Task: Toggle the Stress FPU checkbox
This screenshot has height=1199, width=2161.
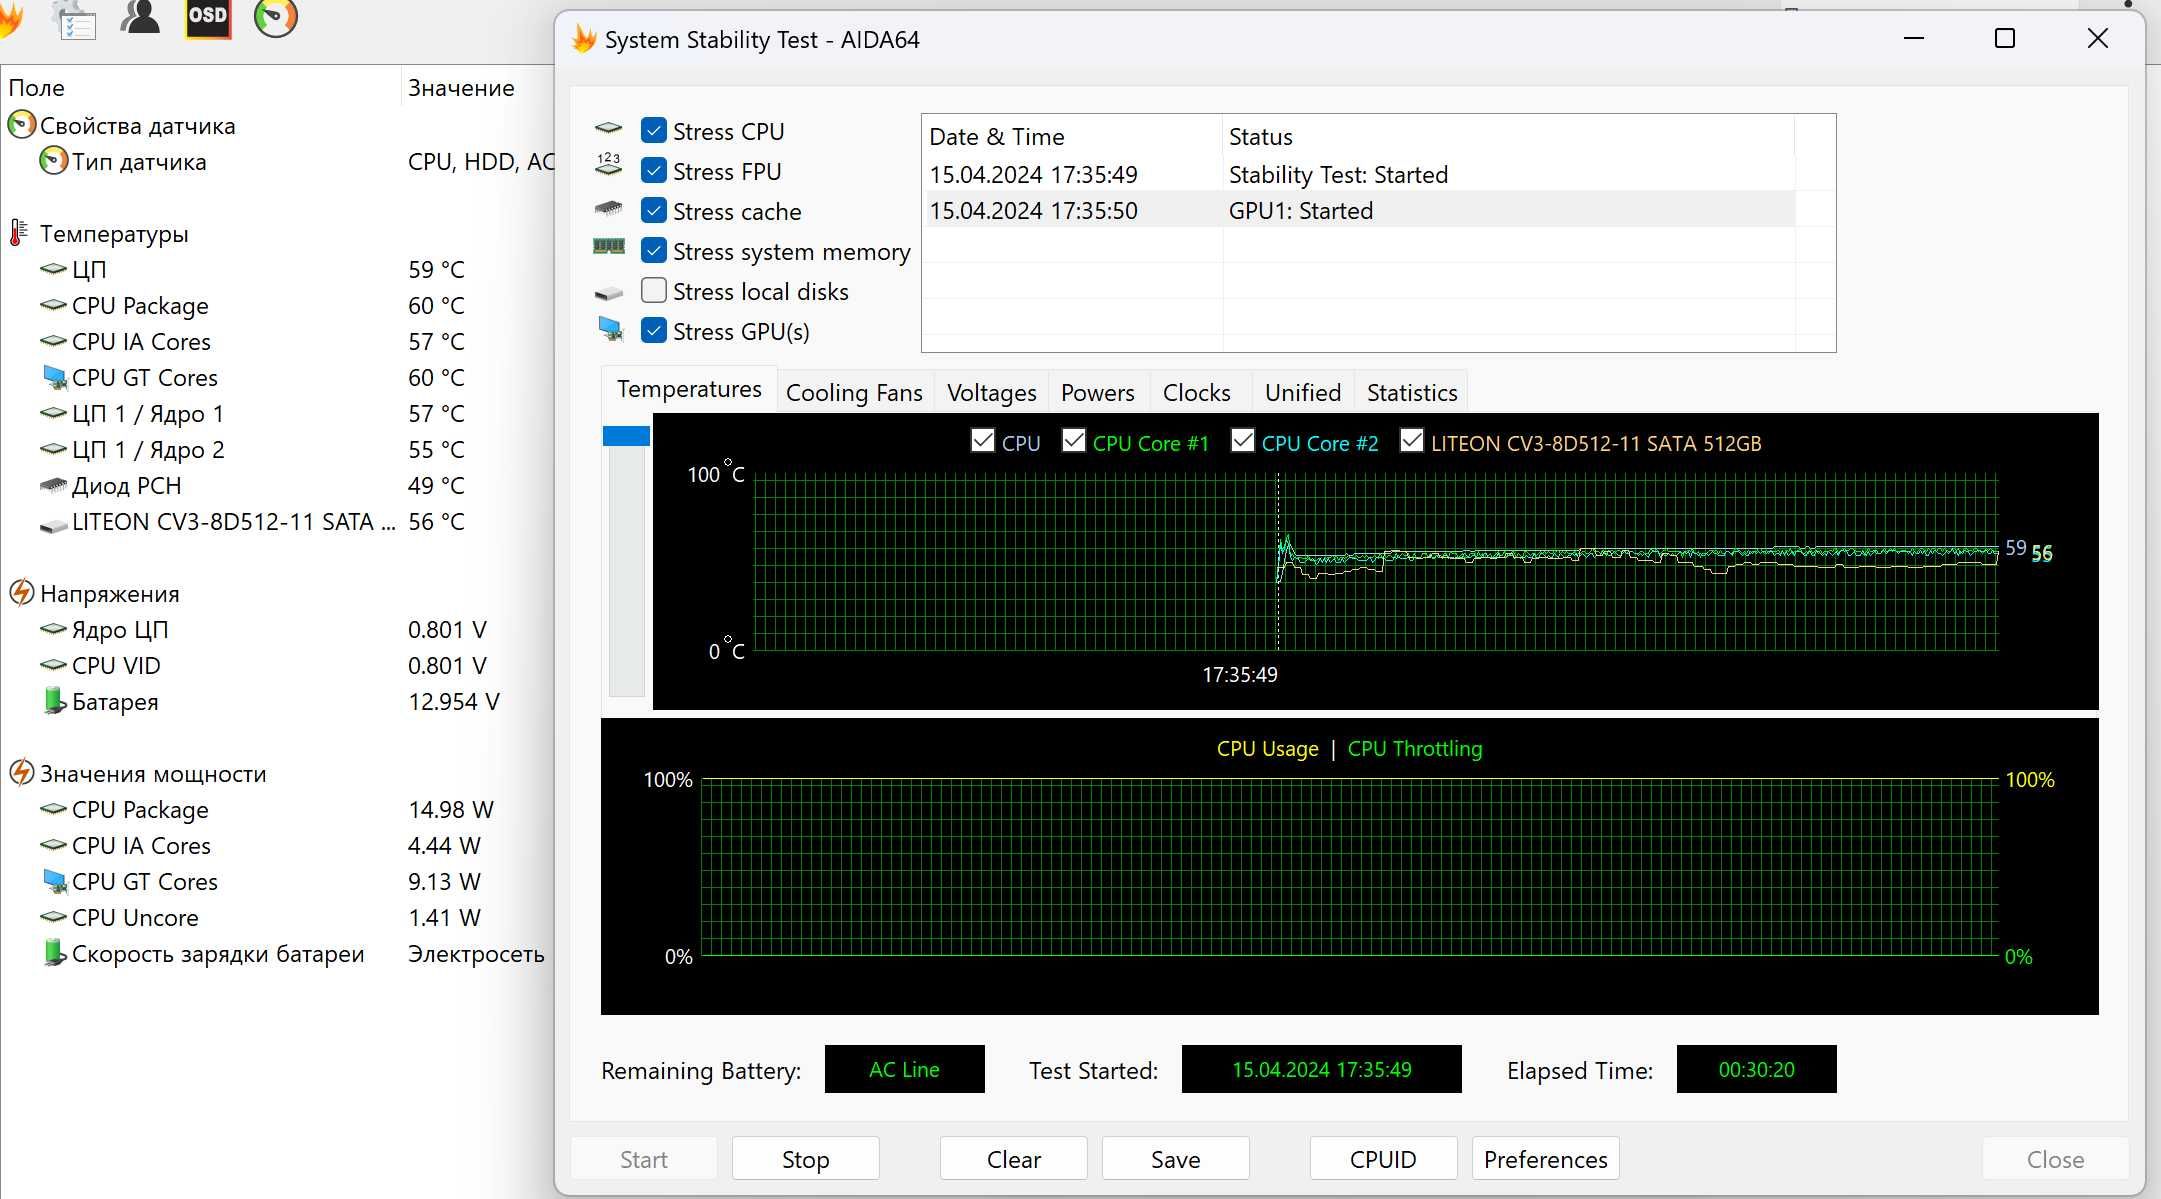Action: click(655, 170)
